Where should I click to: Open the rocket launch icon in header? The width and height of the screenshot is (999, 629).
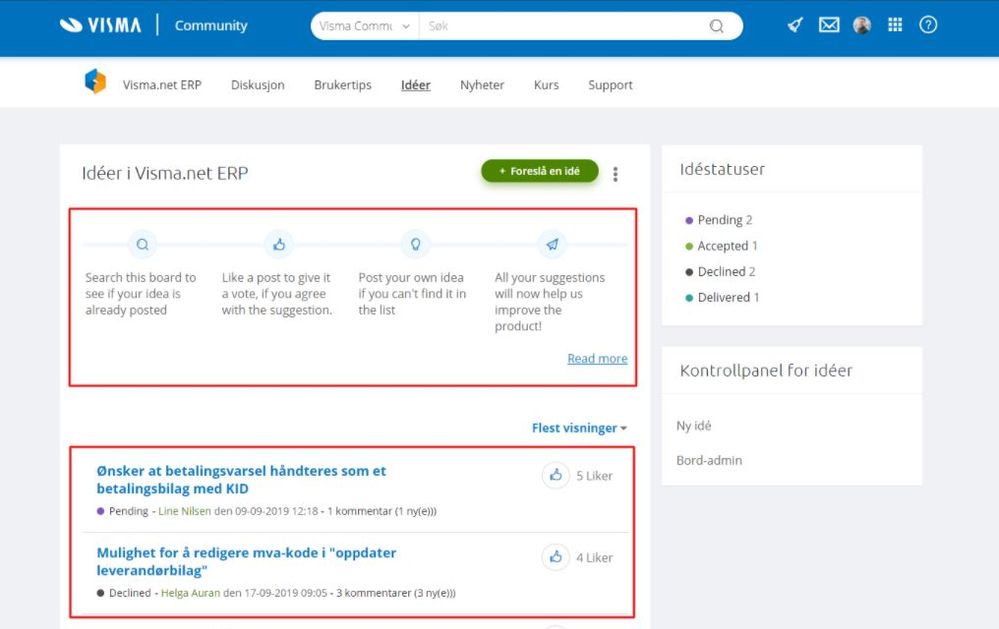click(795, 26)
